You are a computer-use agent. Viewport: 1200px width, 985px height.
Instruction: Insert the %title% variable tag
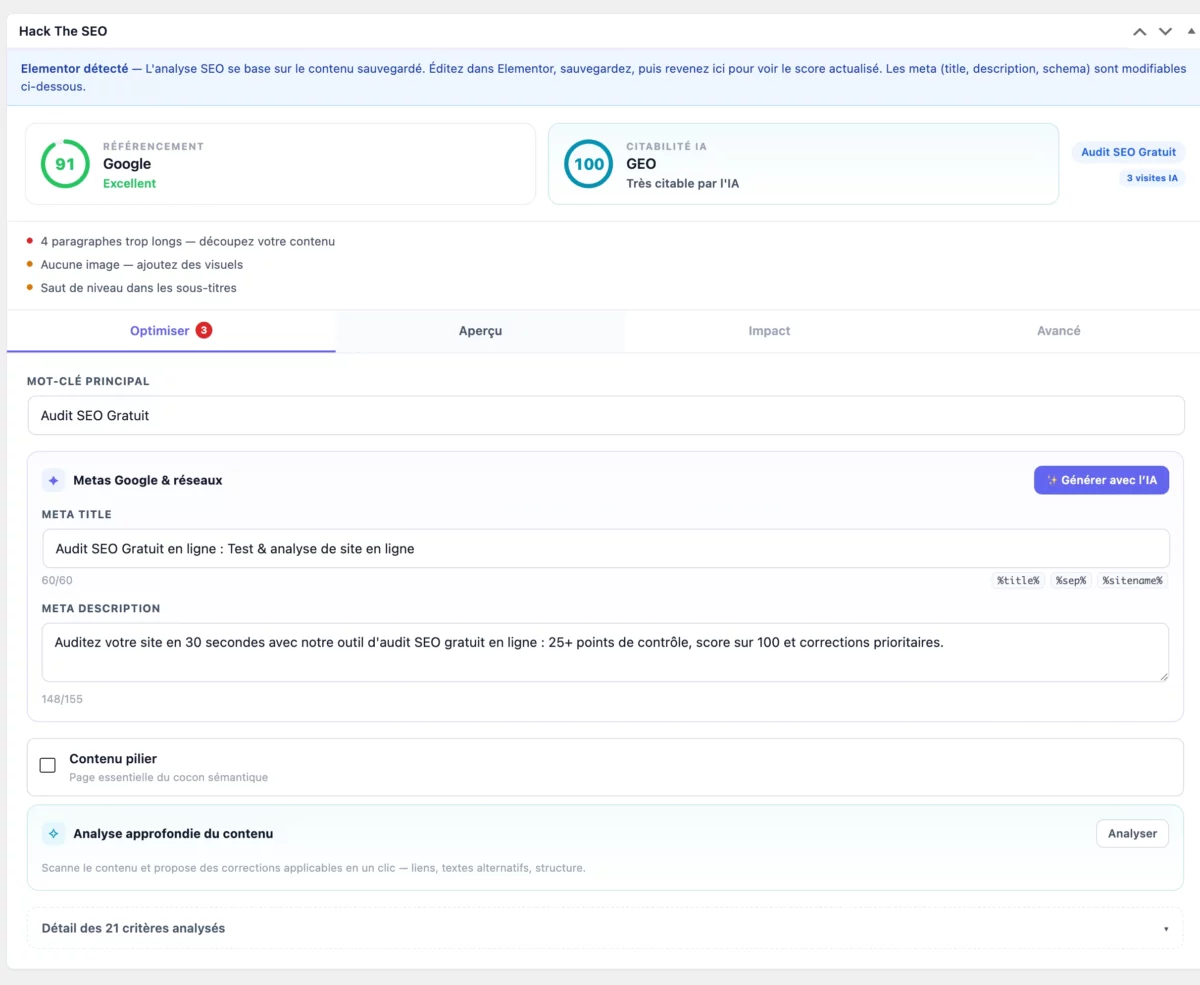coord(1018,580)
